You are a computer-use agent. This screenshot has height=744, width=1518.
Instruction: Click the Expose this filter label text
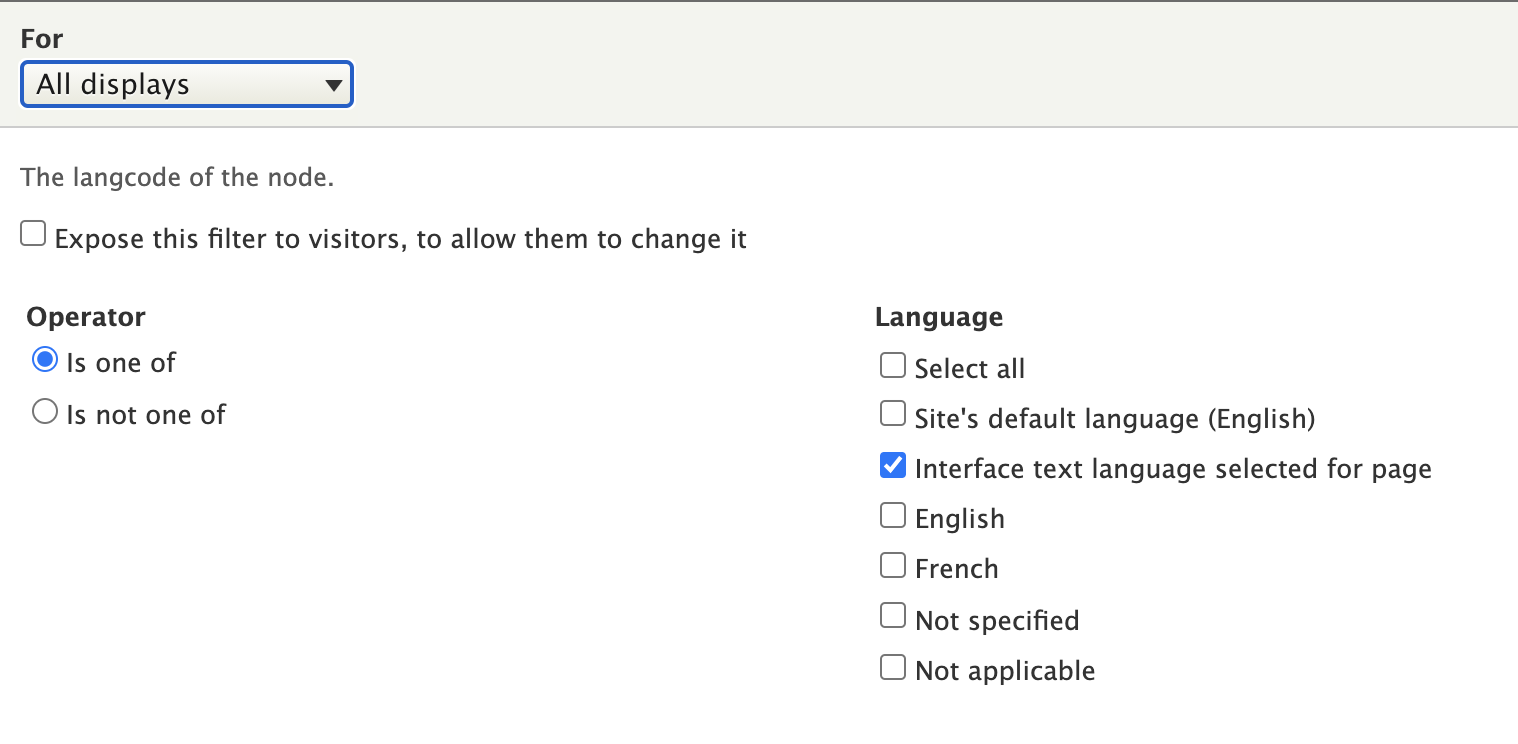(x=399, y=238)
